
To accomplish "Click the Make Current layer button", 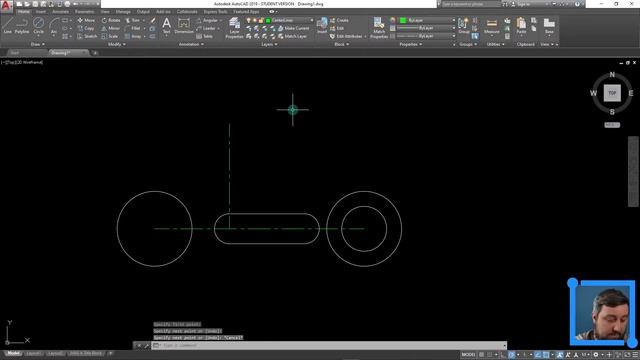I will point(293,28).
